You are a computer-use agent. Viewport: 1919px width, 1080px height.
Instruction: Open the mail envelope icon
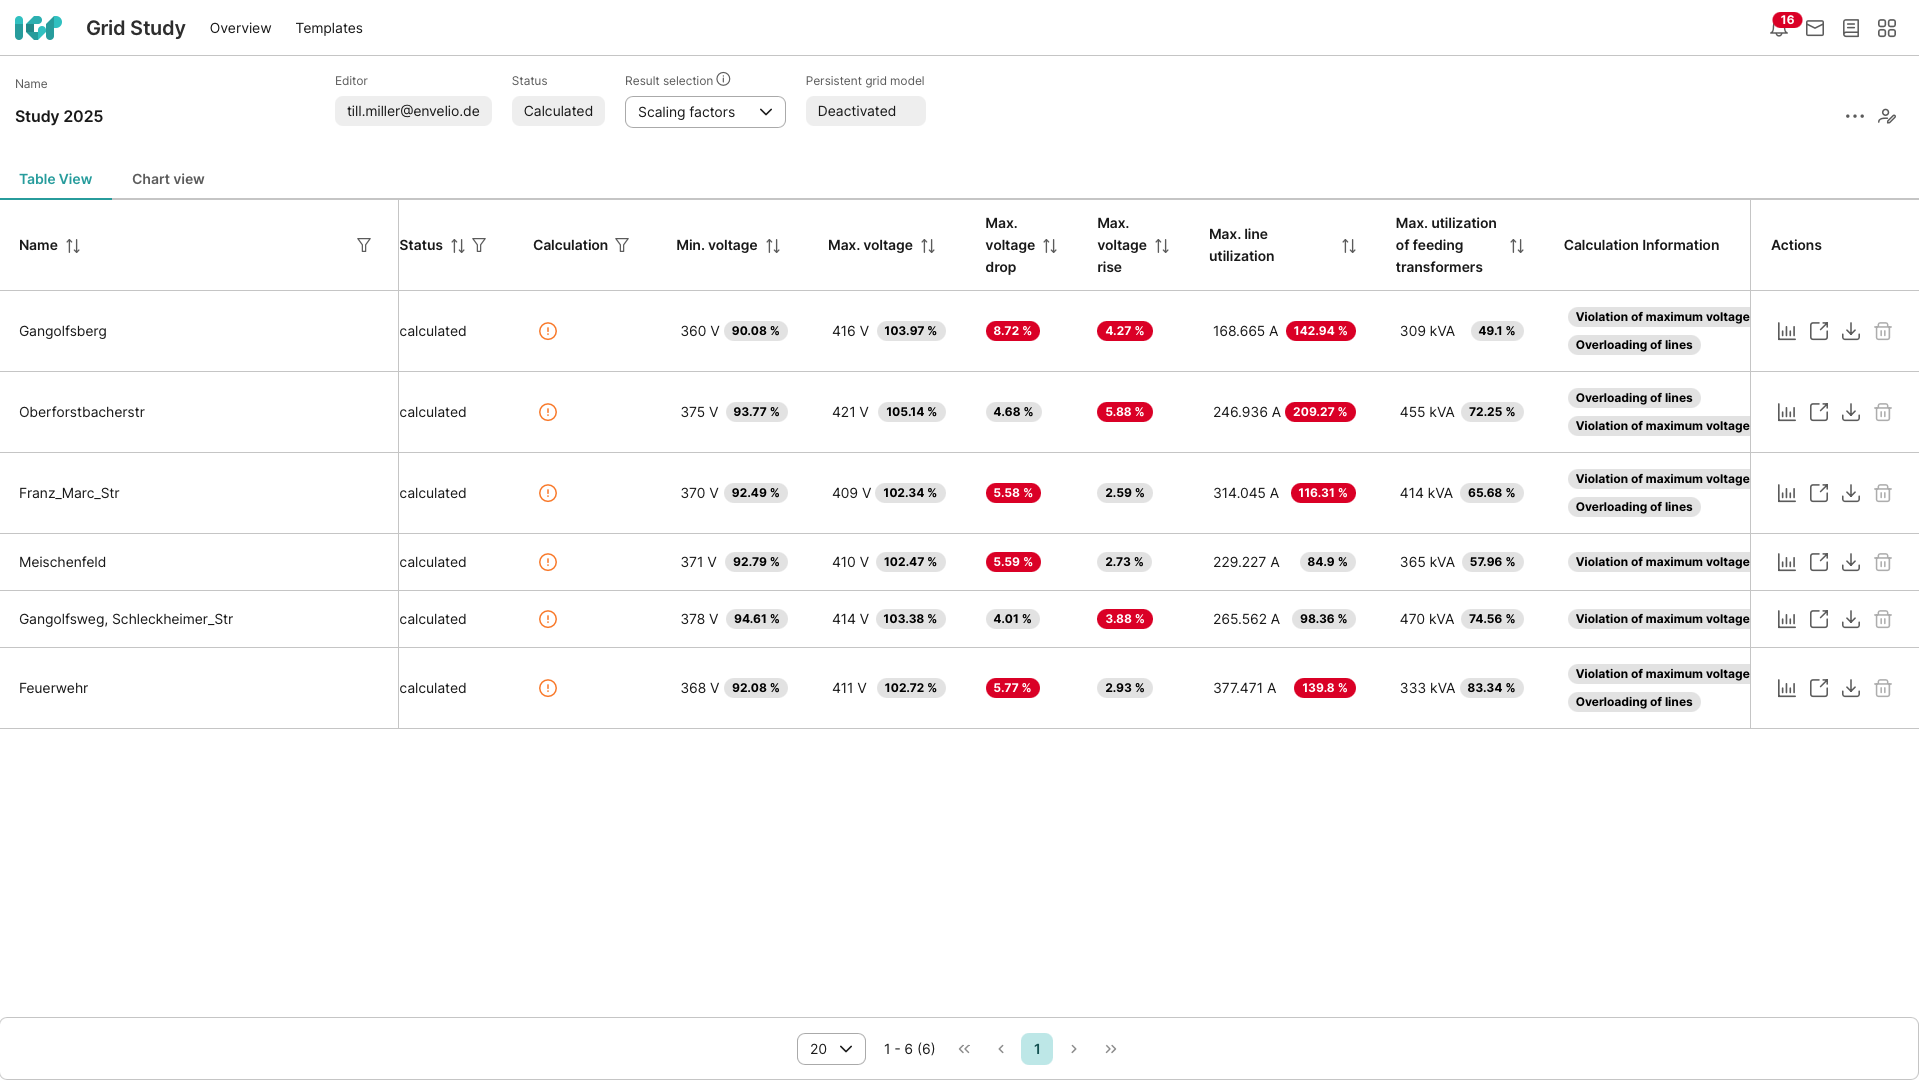point(1815,28)
